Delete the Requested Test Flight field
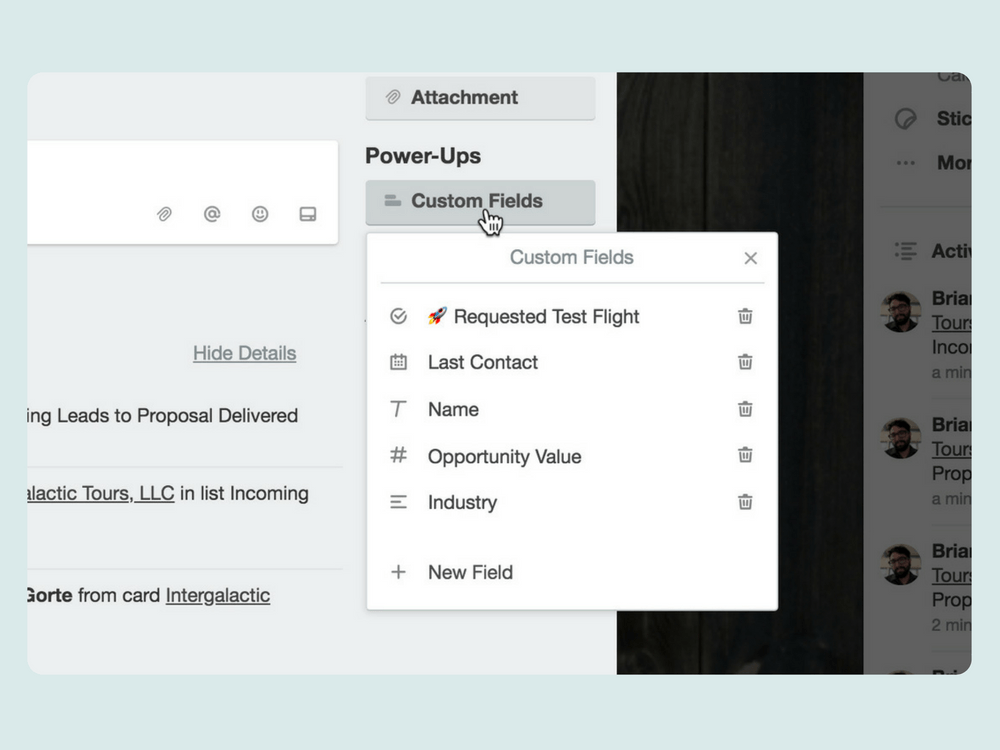 (x=745, y=316)
